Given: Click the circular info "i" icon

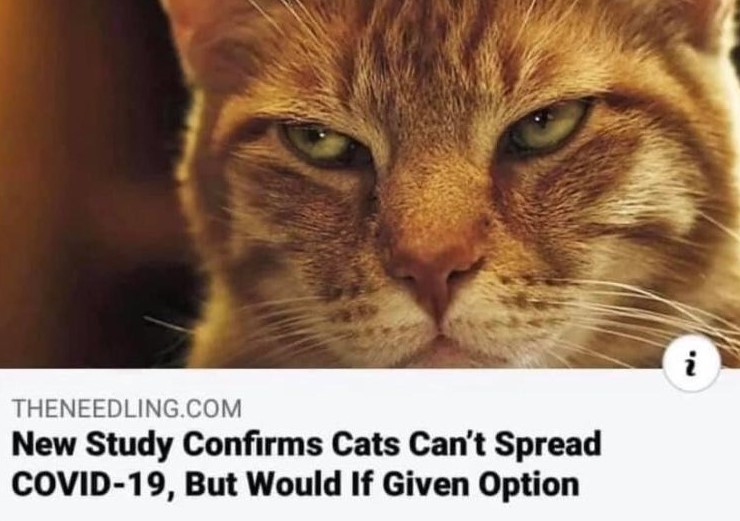Looking at the screenshot, I should click(692, 364).
